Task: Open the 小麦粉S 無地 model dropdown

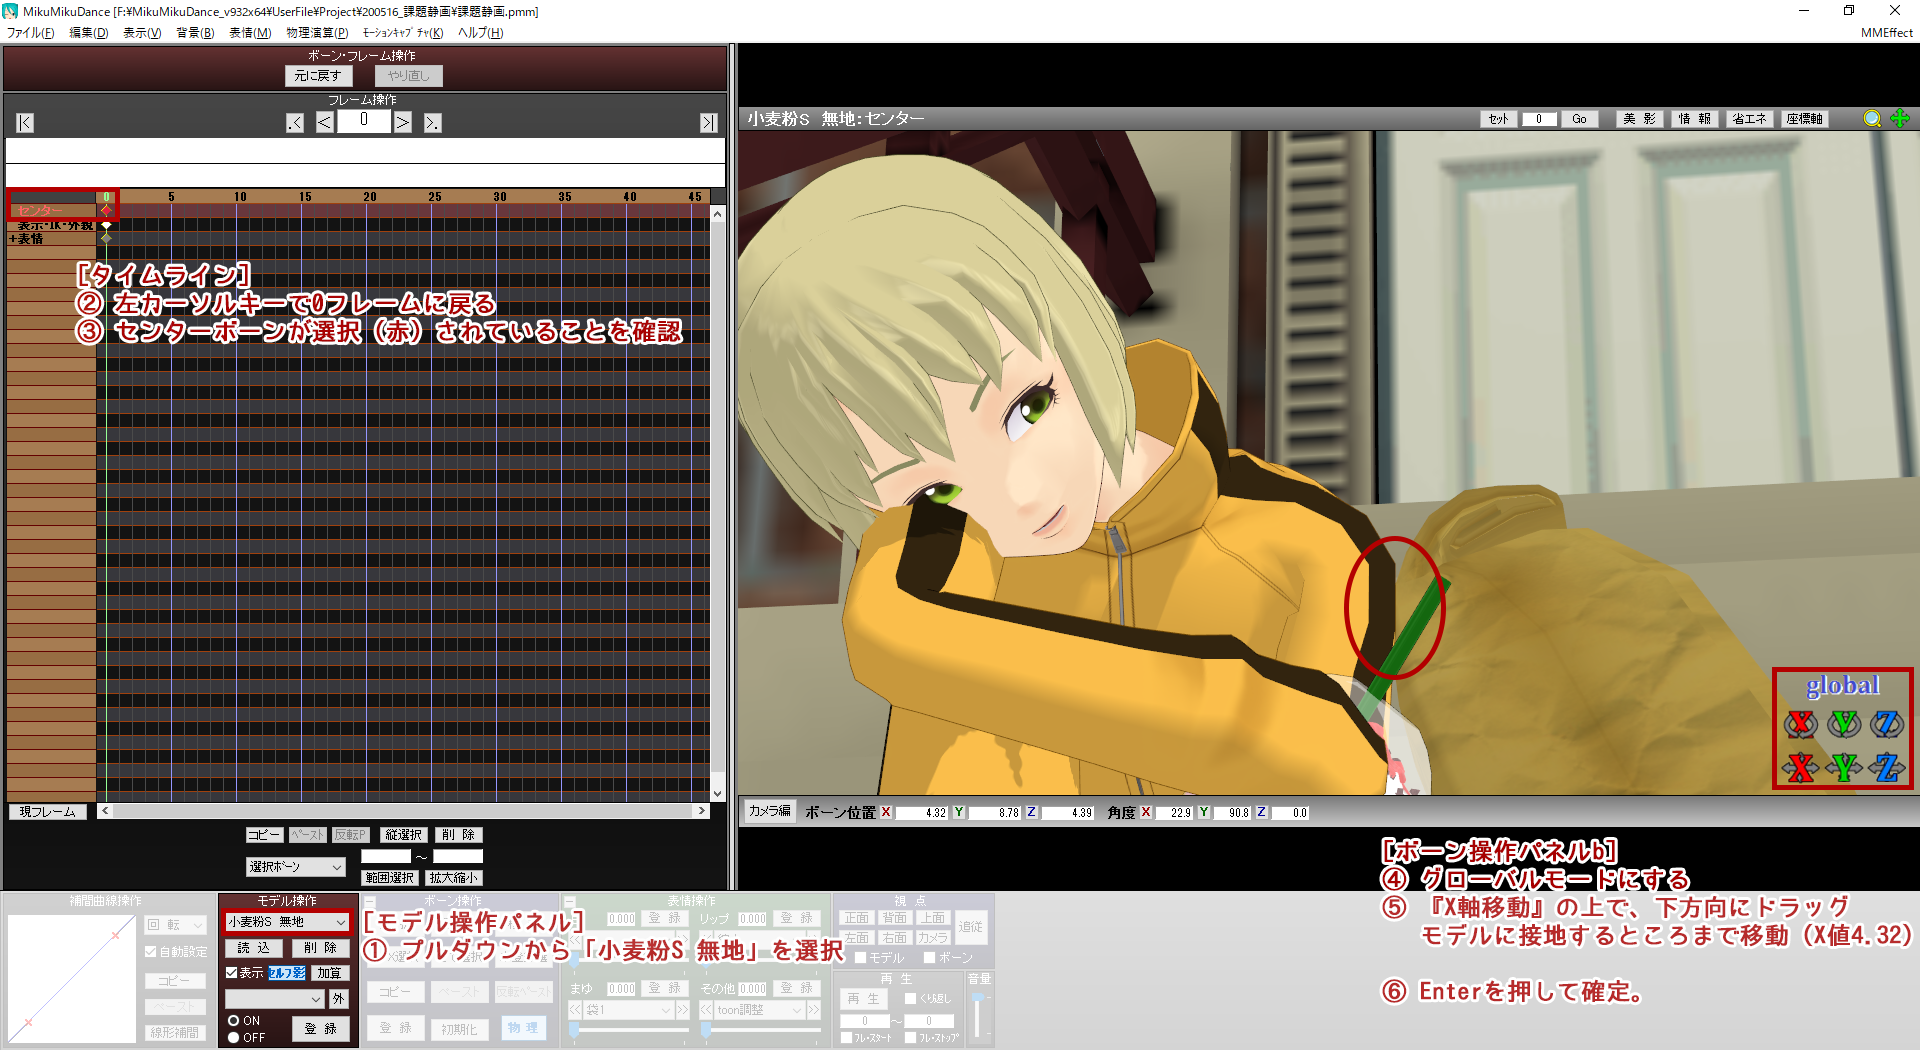Action: [287, 922]
